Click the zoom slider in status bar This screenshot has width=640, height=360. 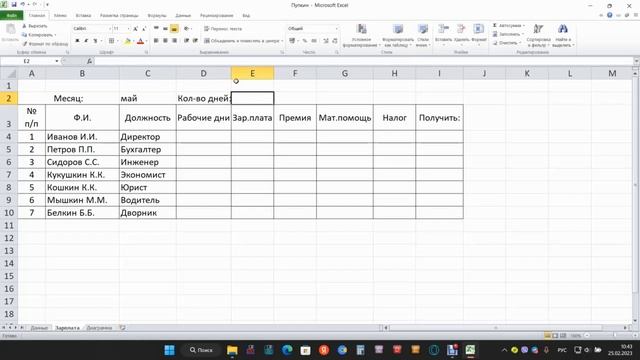[x=614, y=336]
